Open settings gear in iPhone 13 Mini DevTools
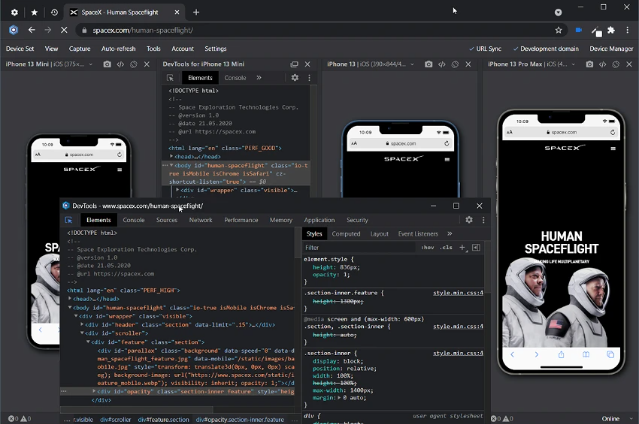The height and width of the screenshot is (424, 639). point(295,77)
